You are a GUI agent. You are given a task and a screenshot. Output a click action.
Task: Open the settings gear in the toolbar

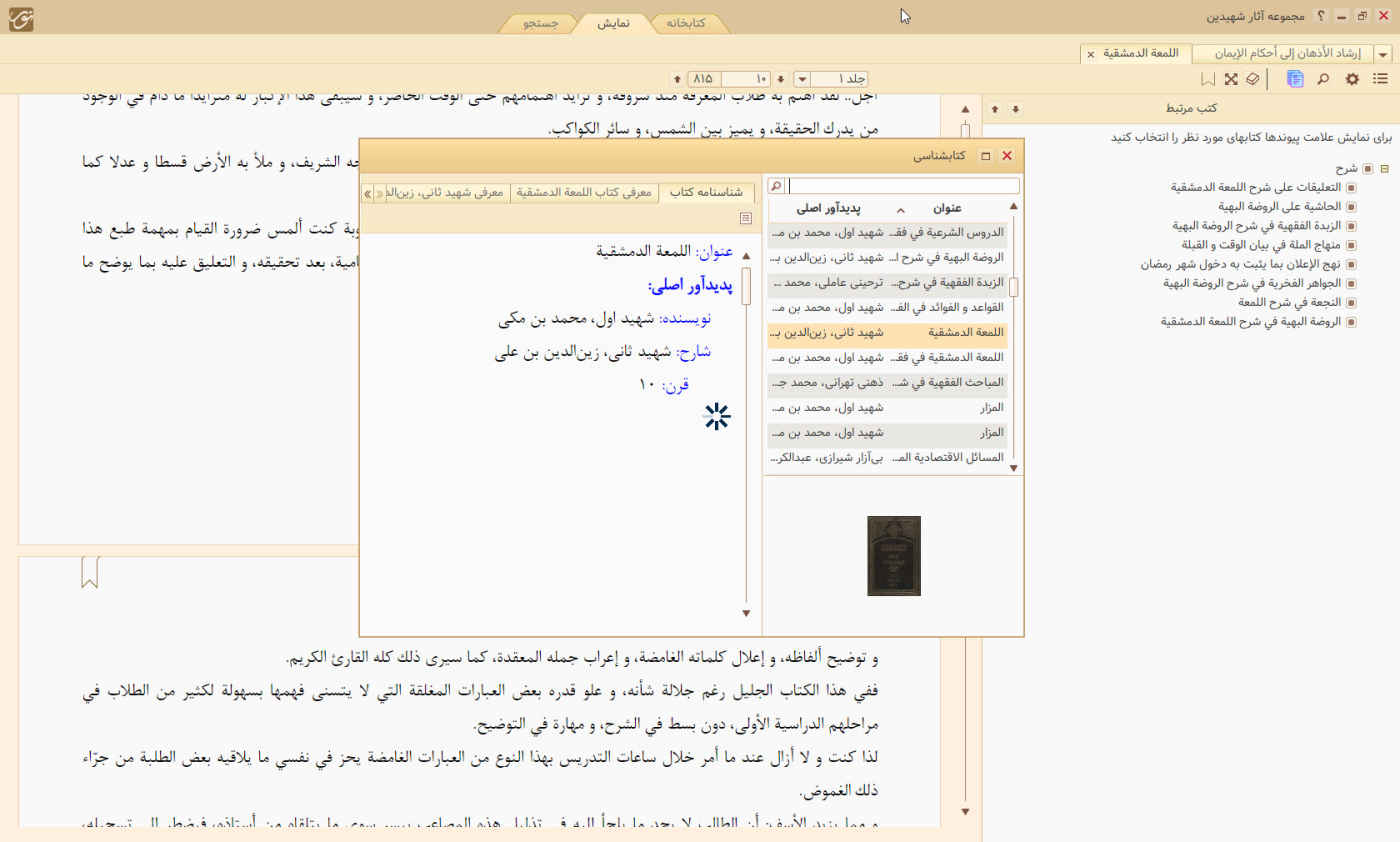1352,79
